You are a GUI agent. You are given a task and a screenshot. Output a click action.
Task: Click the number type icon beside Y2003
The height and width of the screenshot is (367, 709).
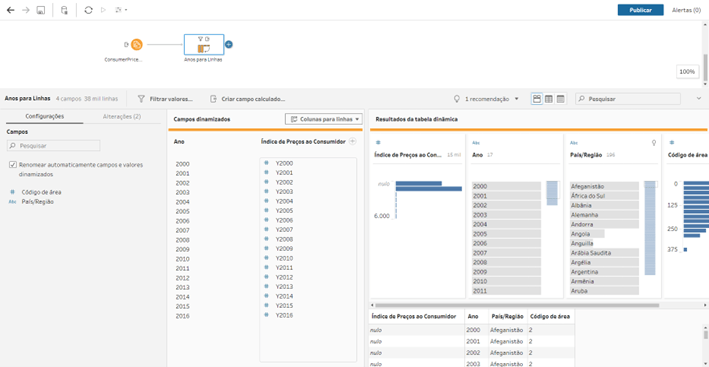(267, 192)
